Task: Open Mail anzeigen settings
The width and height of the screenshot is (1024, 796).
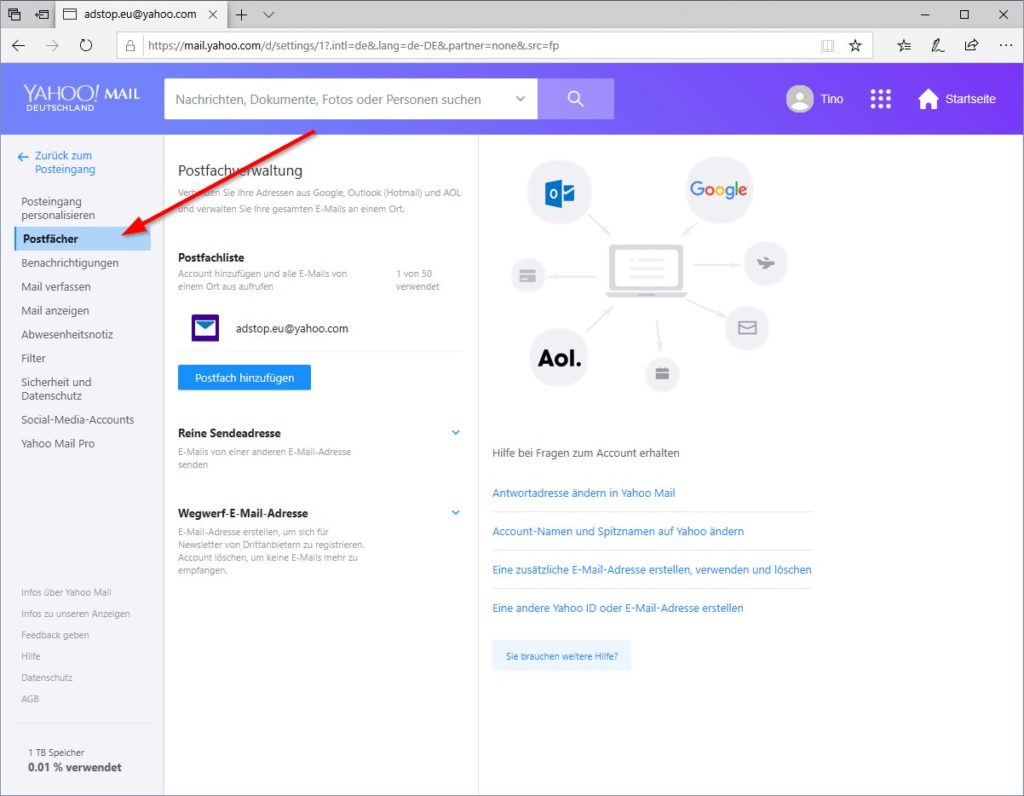Action: [55, 311]
